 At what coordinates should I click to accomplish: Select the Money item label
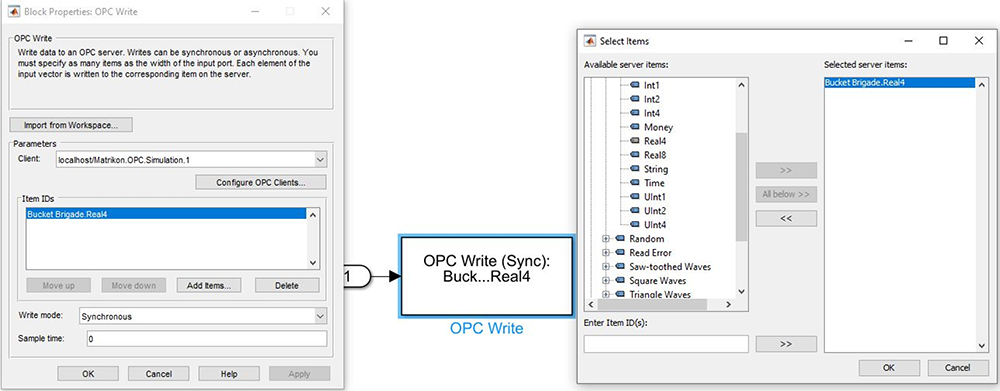coord(658,127)
